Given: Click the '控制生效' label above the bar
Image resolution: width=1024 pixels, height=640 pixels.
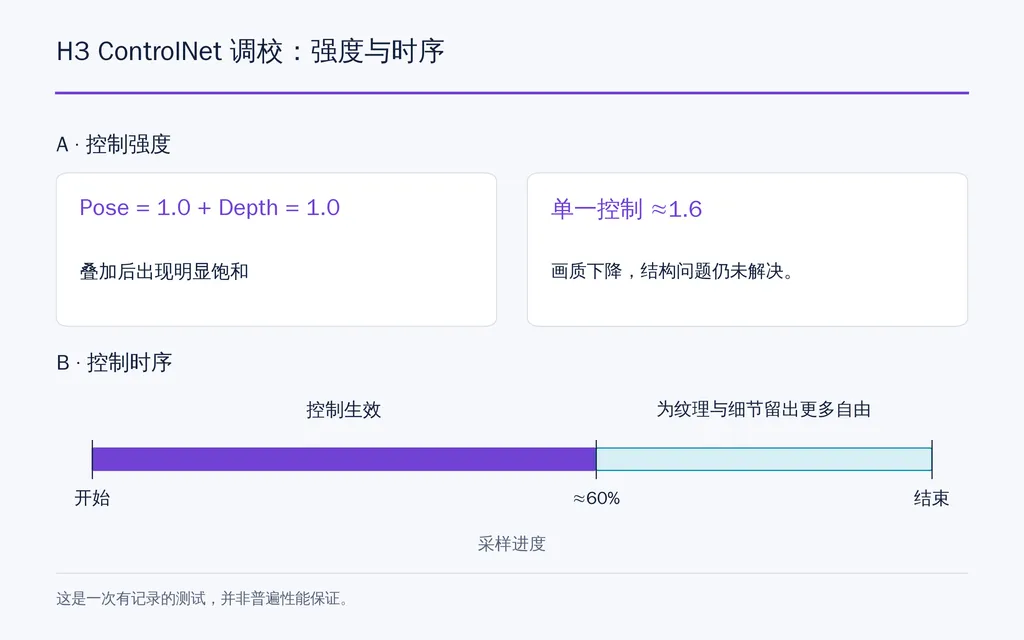Looking at the screenshot, I should (x=344, y=409).
